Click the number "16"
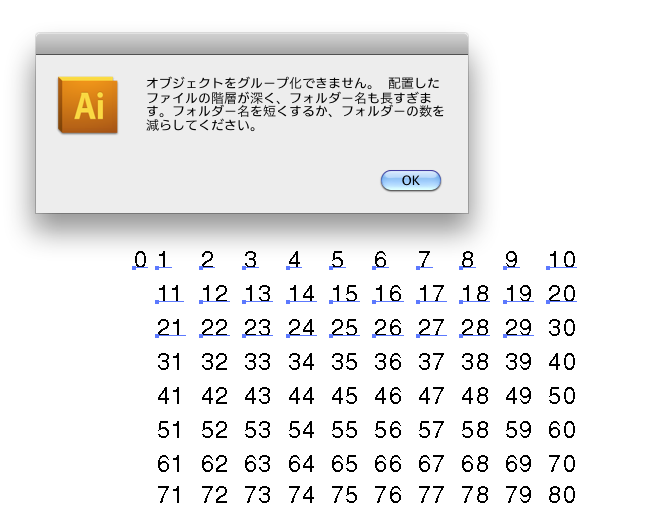650x514 pixels. point(388,294)
